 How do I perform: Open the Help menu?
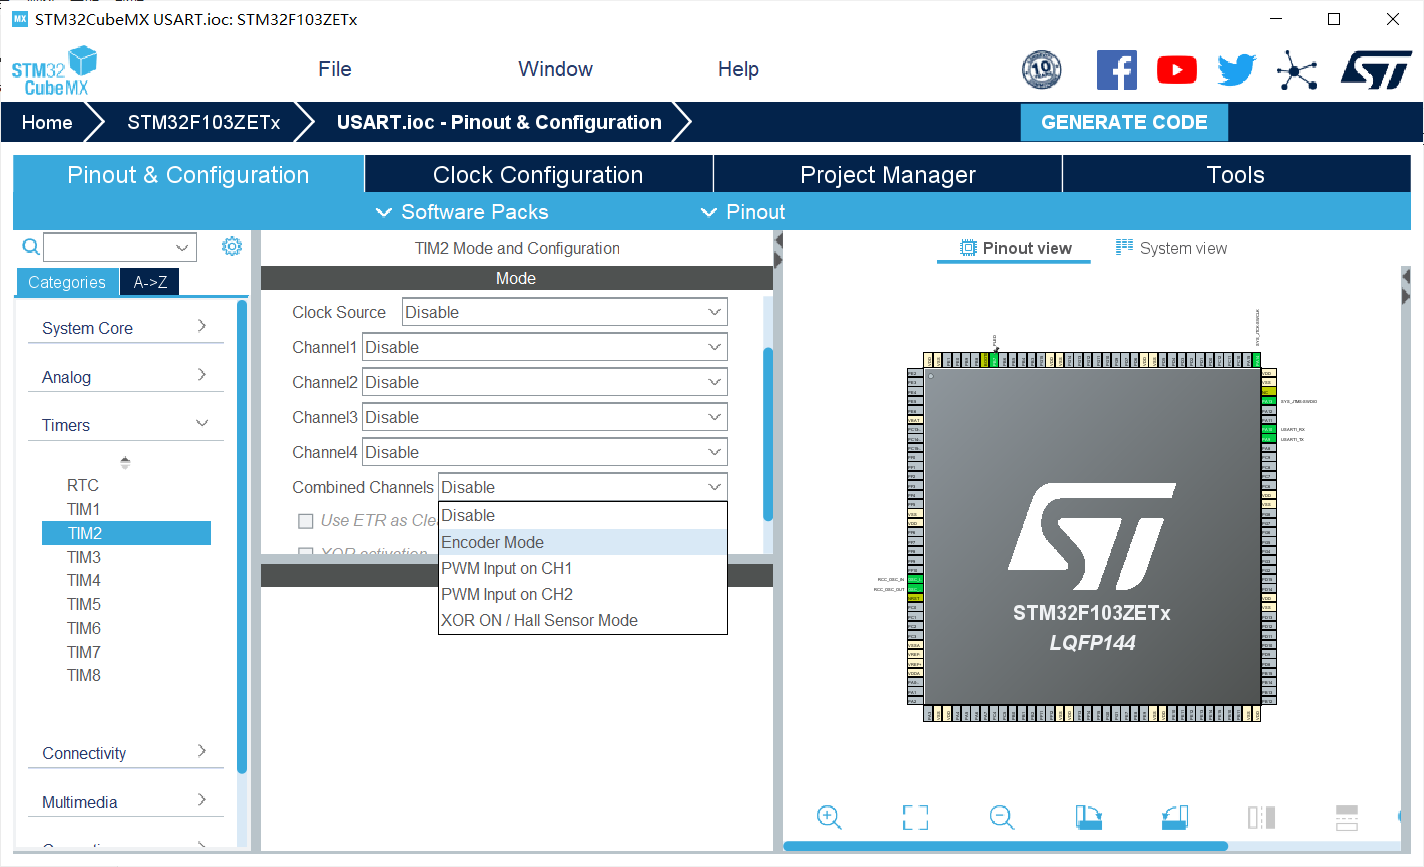[x=738, y=69]
